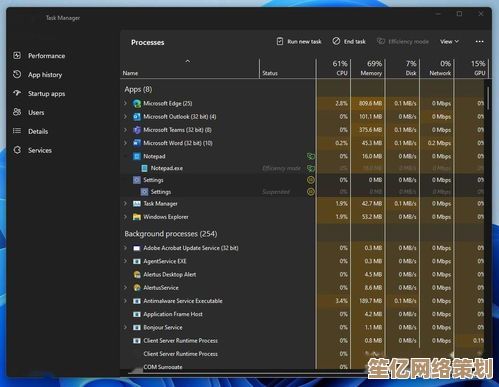Select the Windows Explorer folder icon
The width and height of the screenshot is (499, 387).
pyautogui.click(x=137, y=217)
